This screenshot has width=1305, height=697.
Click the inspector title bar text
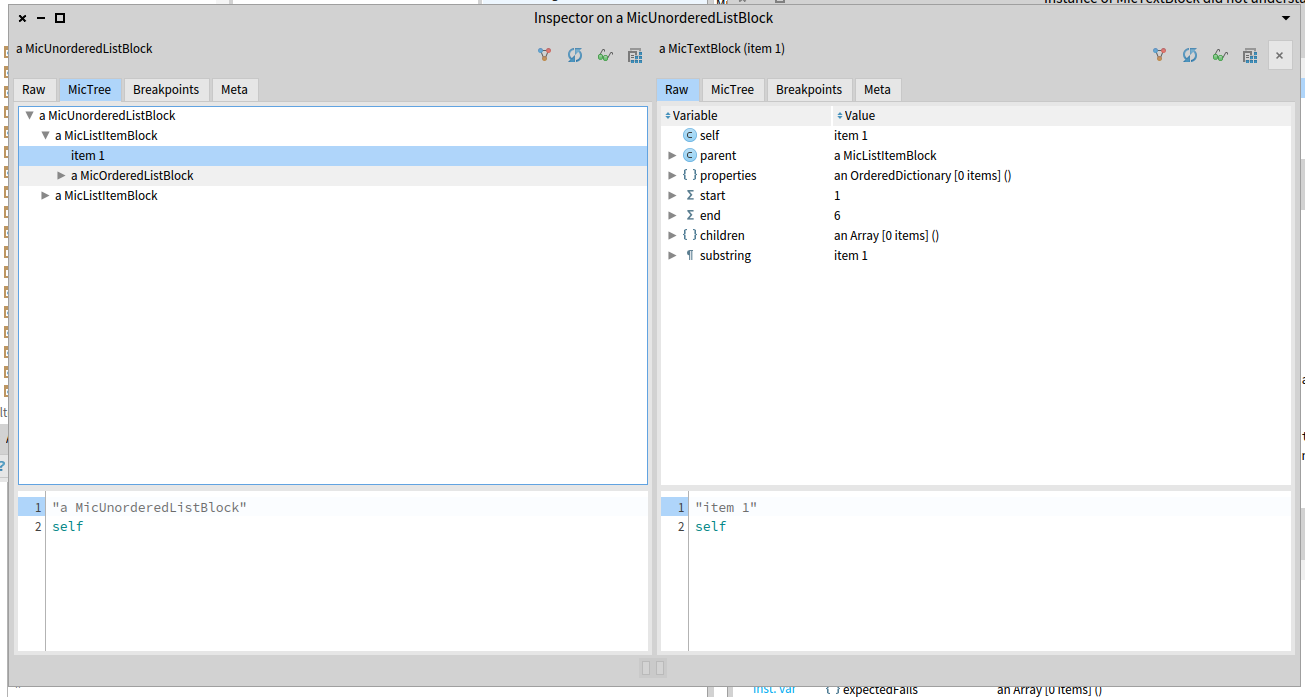653,18
